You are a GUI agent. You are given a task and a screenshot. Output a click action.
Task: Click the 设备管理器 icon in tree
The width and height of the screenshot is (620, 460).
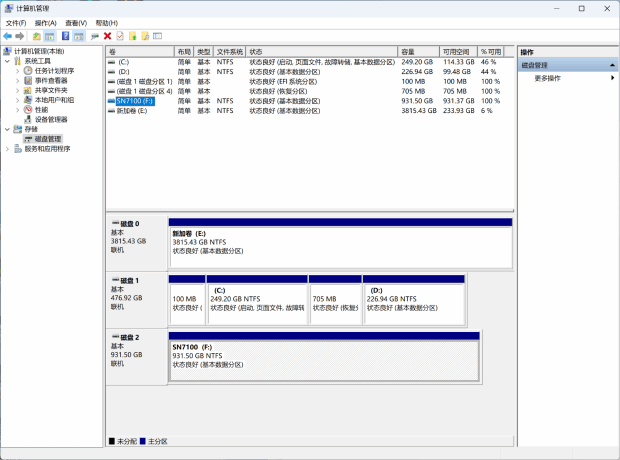pos(28,119)
